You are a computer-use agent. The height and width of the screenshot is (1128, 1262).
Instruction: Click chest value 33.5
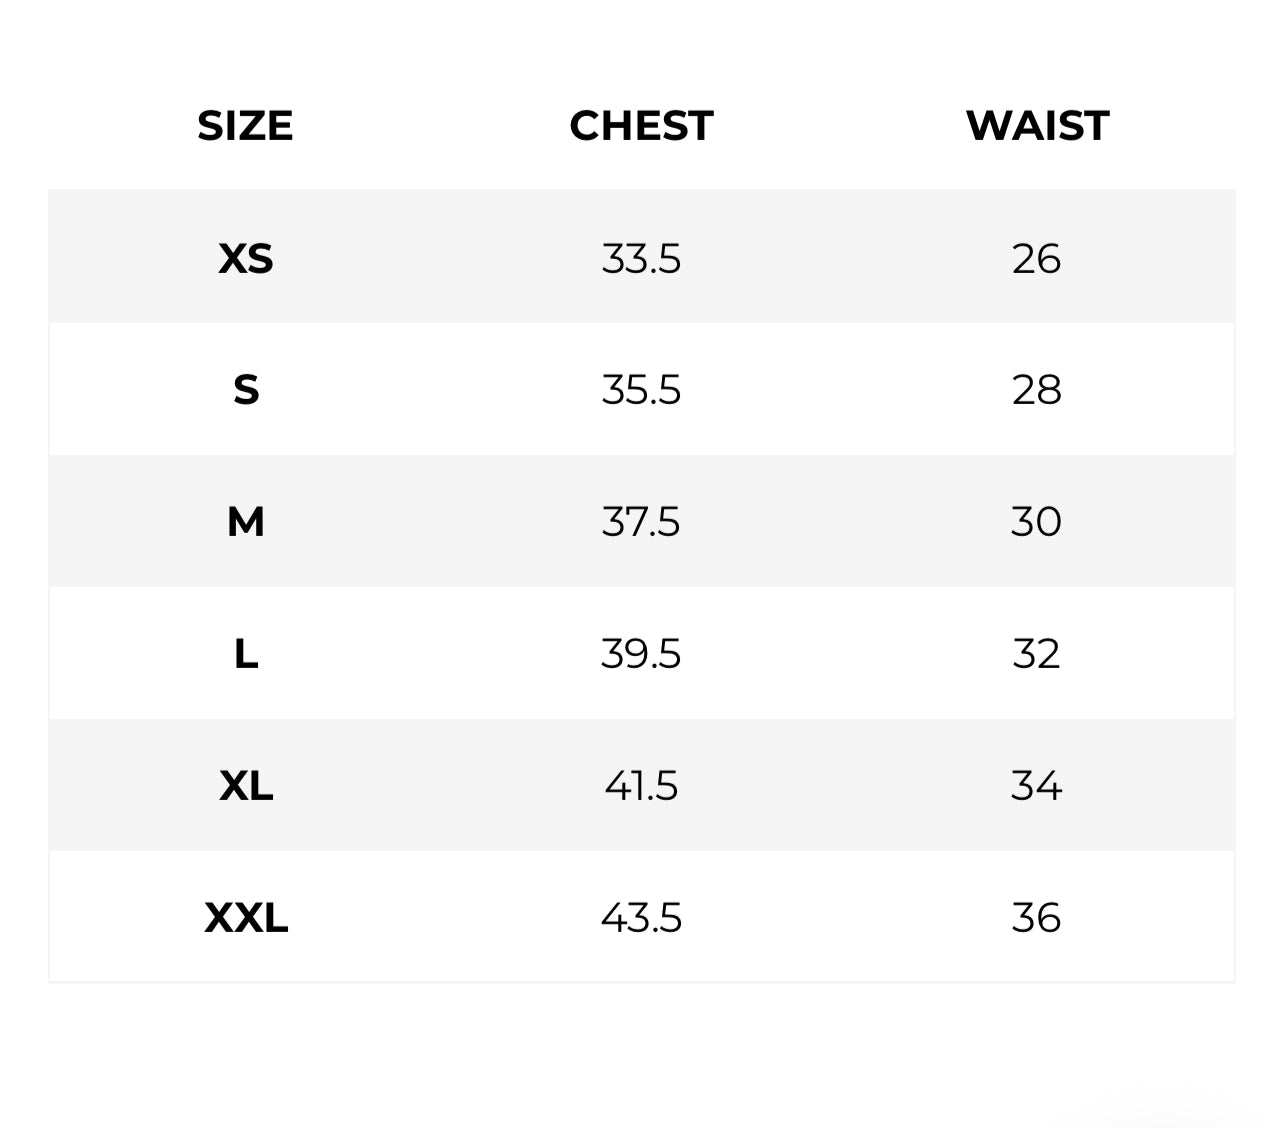click(641, 259)
